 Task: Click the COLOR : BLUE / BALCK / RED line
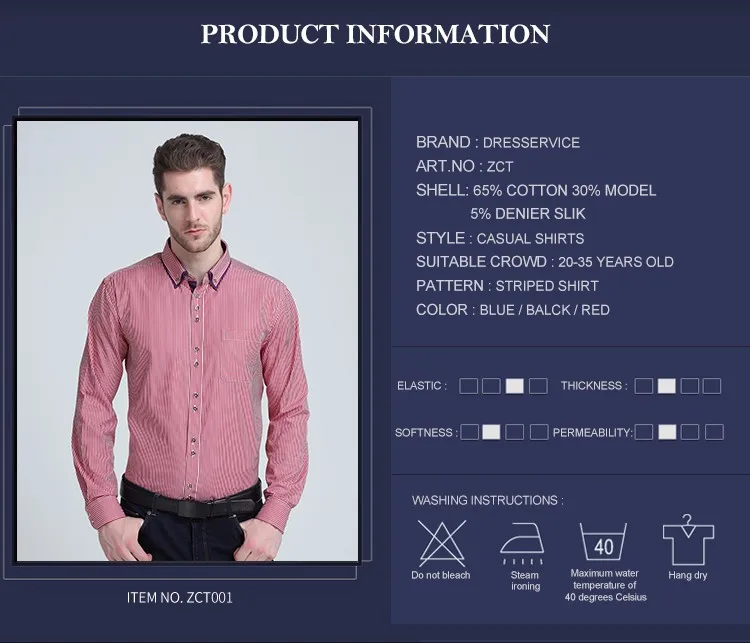click(x=513, y=310)
